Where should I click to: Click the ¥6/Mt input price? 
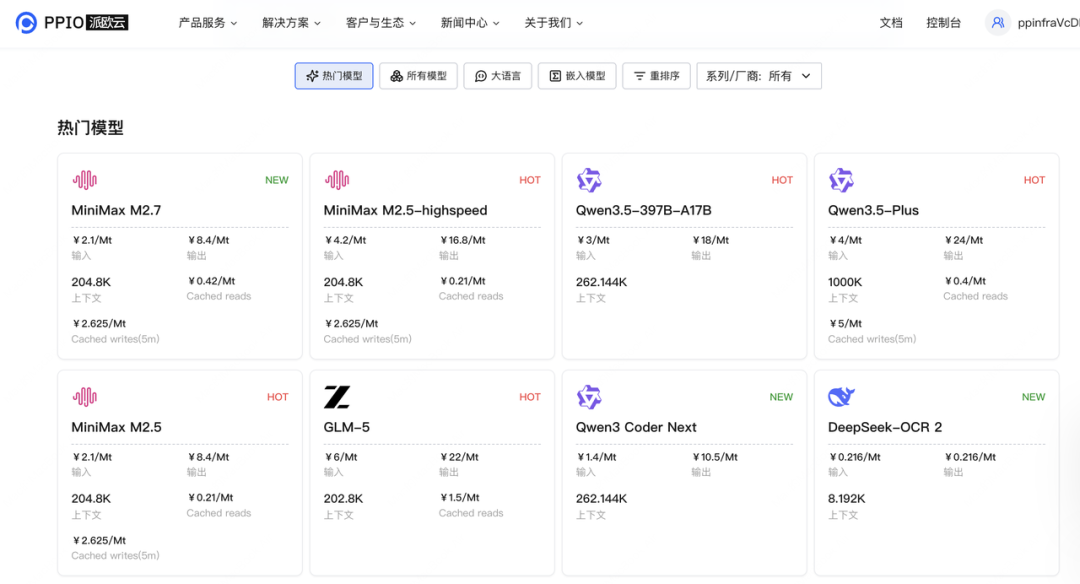point(341,457)
